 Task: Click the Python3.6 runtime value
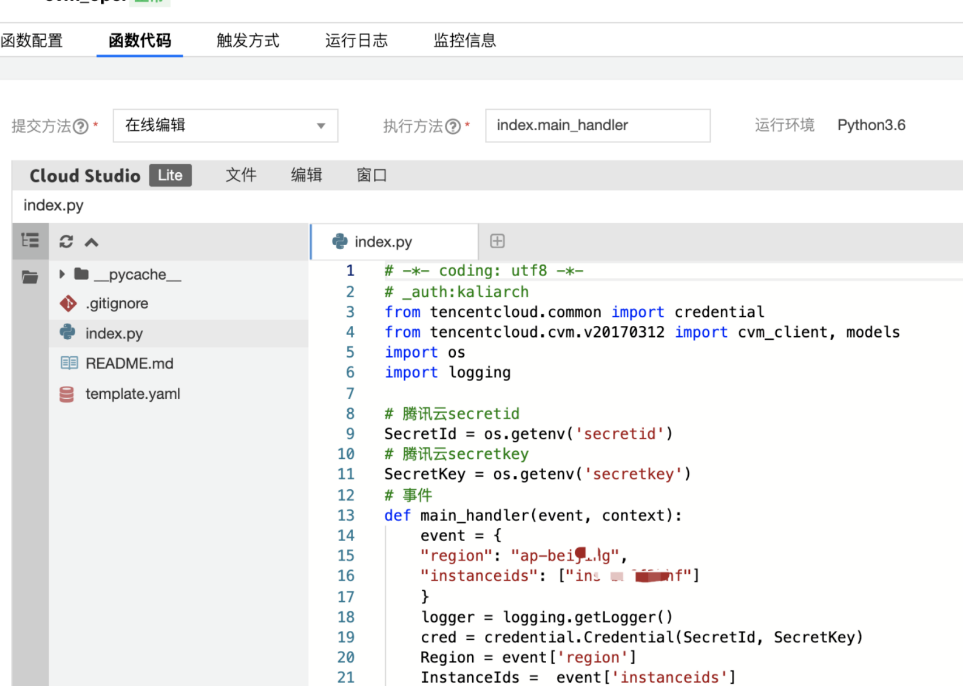pos(871,125)
